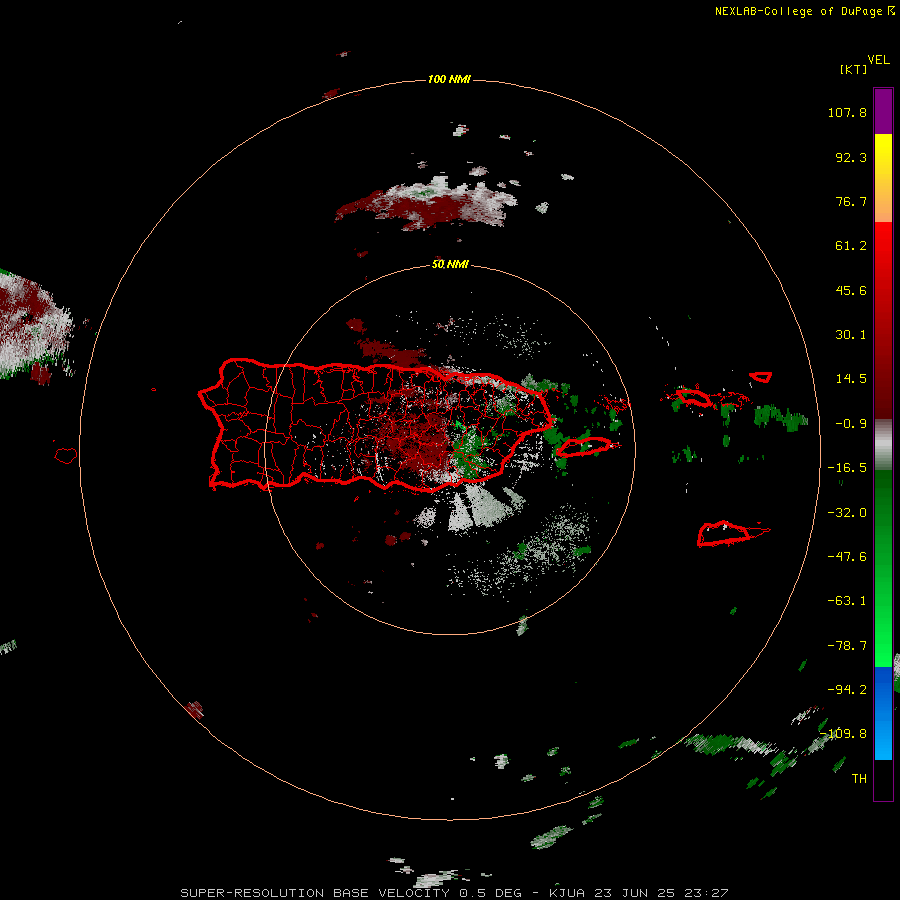The width and height of the screenshot is (900, 900).
Task: Click the 61.2 legend value
Action: [x=851, y=246]
